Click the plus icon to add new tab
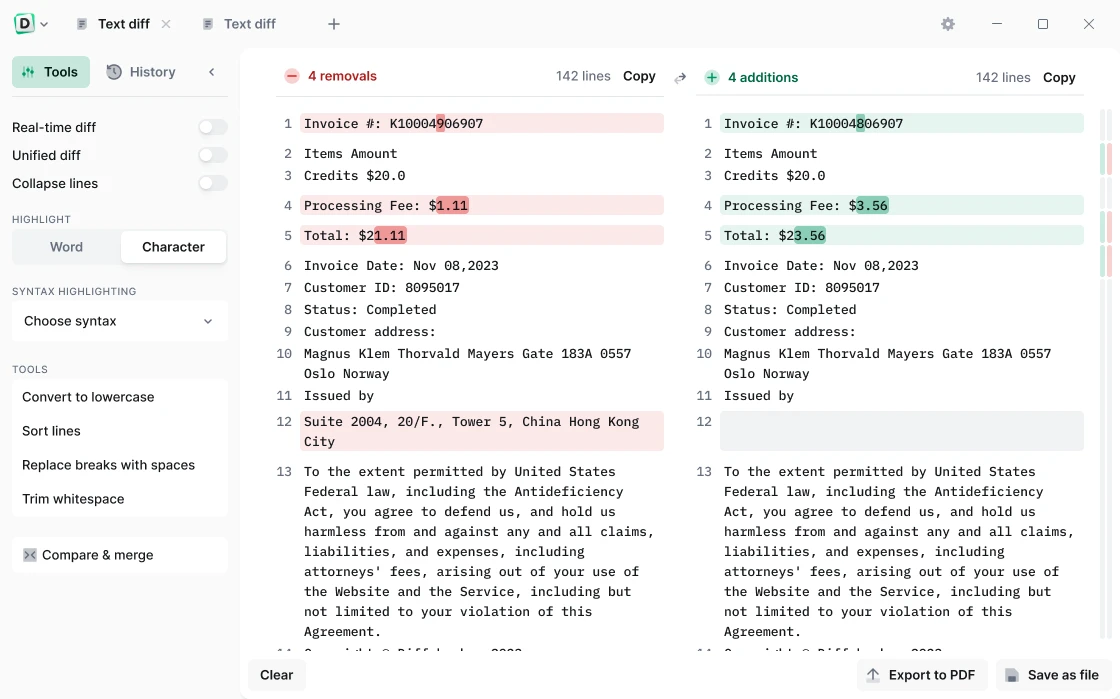 coord(334,24)
